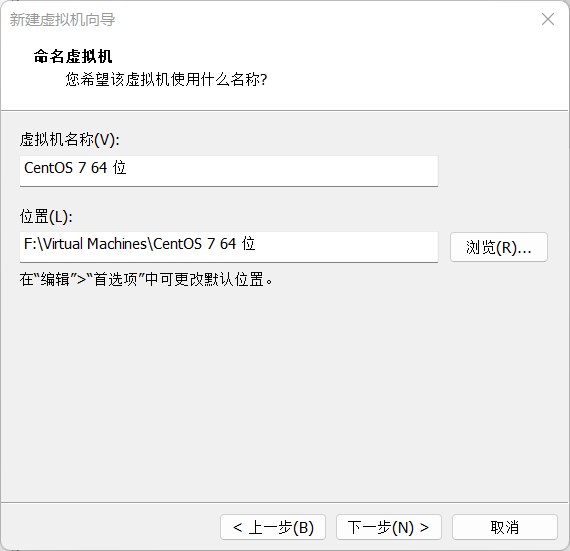This screenshot has height=551, width=570.
Task: Click the "编辑" word in hint
Action: point(55,279)
